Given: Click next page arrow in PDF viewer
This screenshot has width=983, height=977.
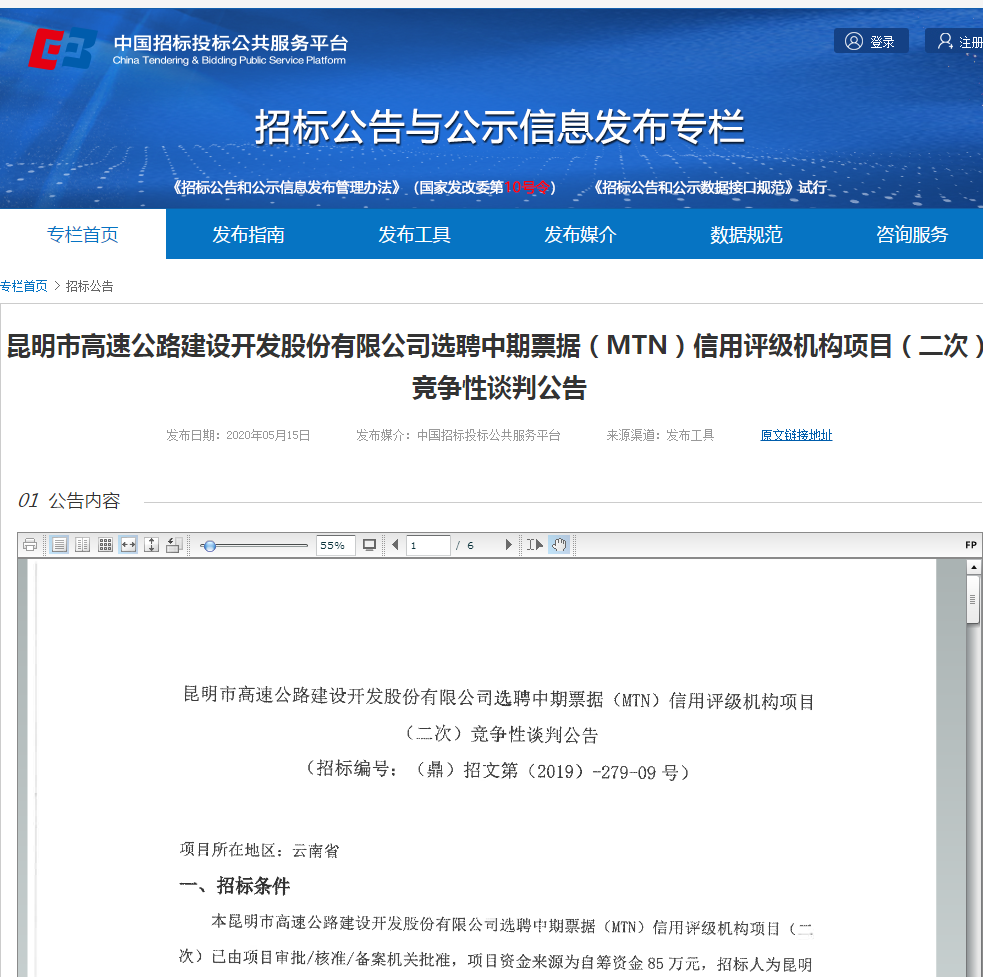Looking at the screenshot, I should 509,544.
